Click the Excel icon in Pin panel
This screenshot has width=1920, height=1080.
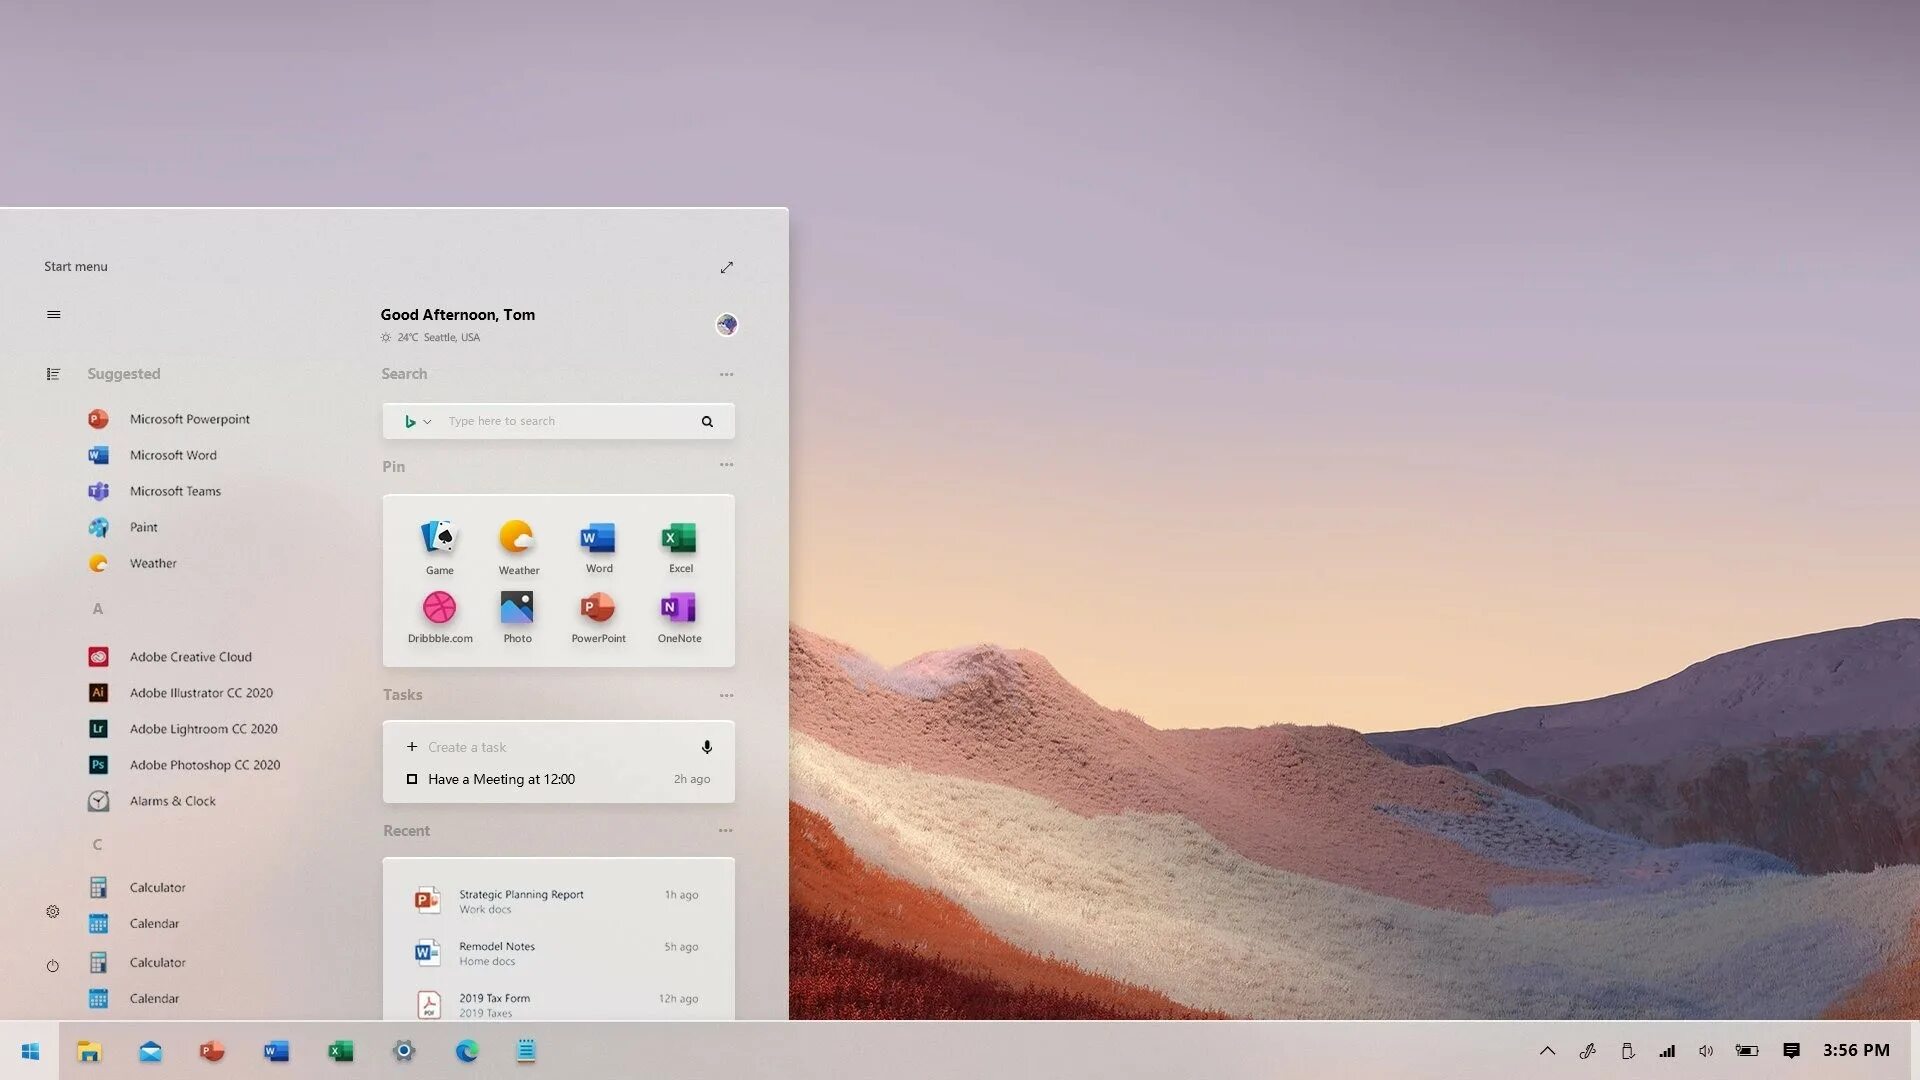[x=680, y=540]
